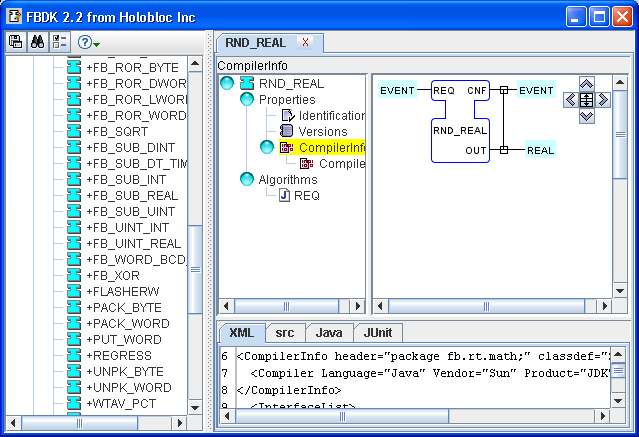This screenshot has height=437, width=639.
Task: Click library list scroll-down arrow
Action: click(x=195, y=408)
